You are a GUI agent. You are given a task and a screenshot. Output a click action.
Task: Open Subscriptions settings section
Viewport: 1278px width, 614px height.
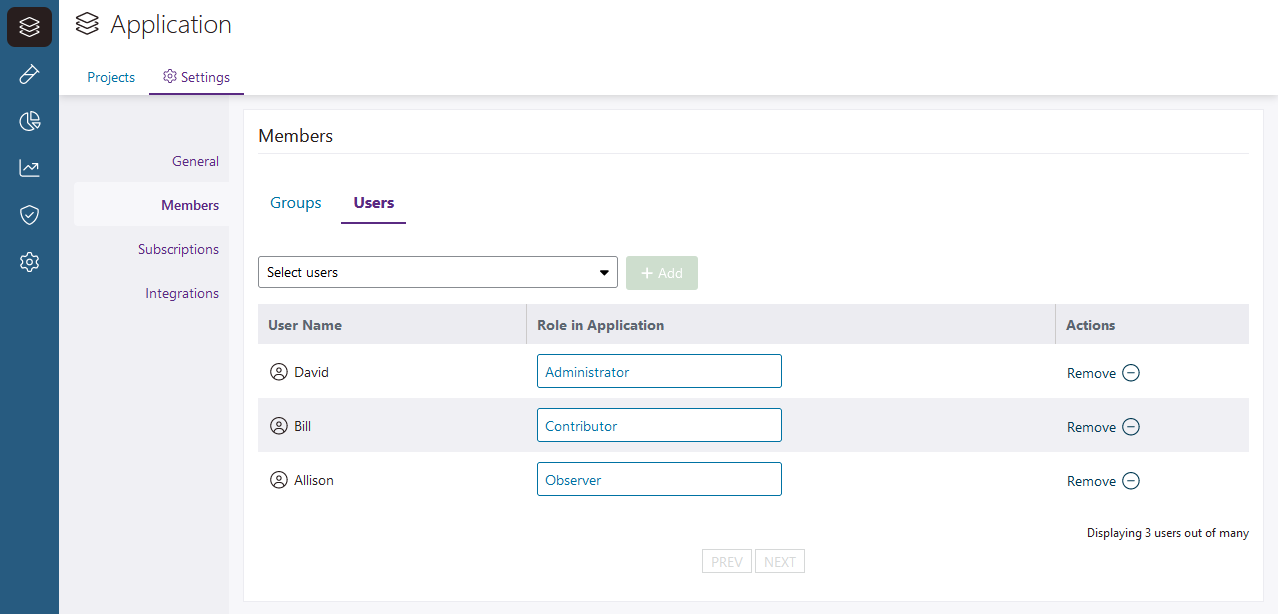click(178, 249)
